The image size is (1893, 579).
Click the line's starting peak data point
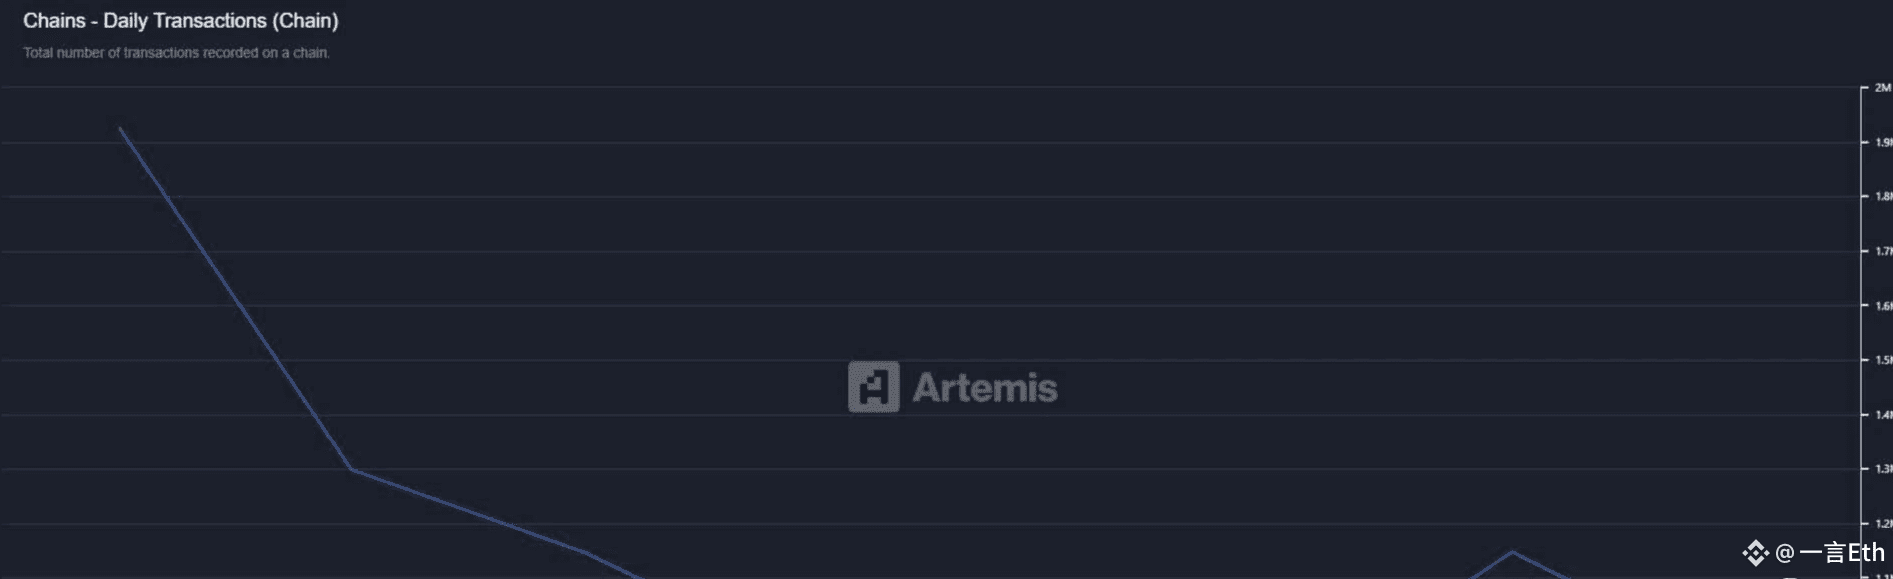coord(120,128)
